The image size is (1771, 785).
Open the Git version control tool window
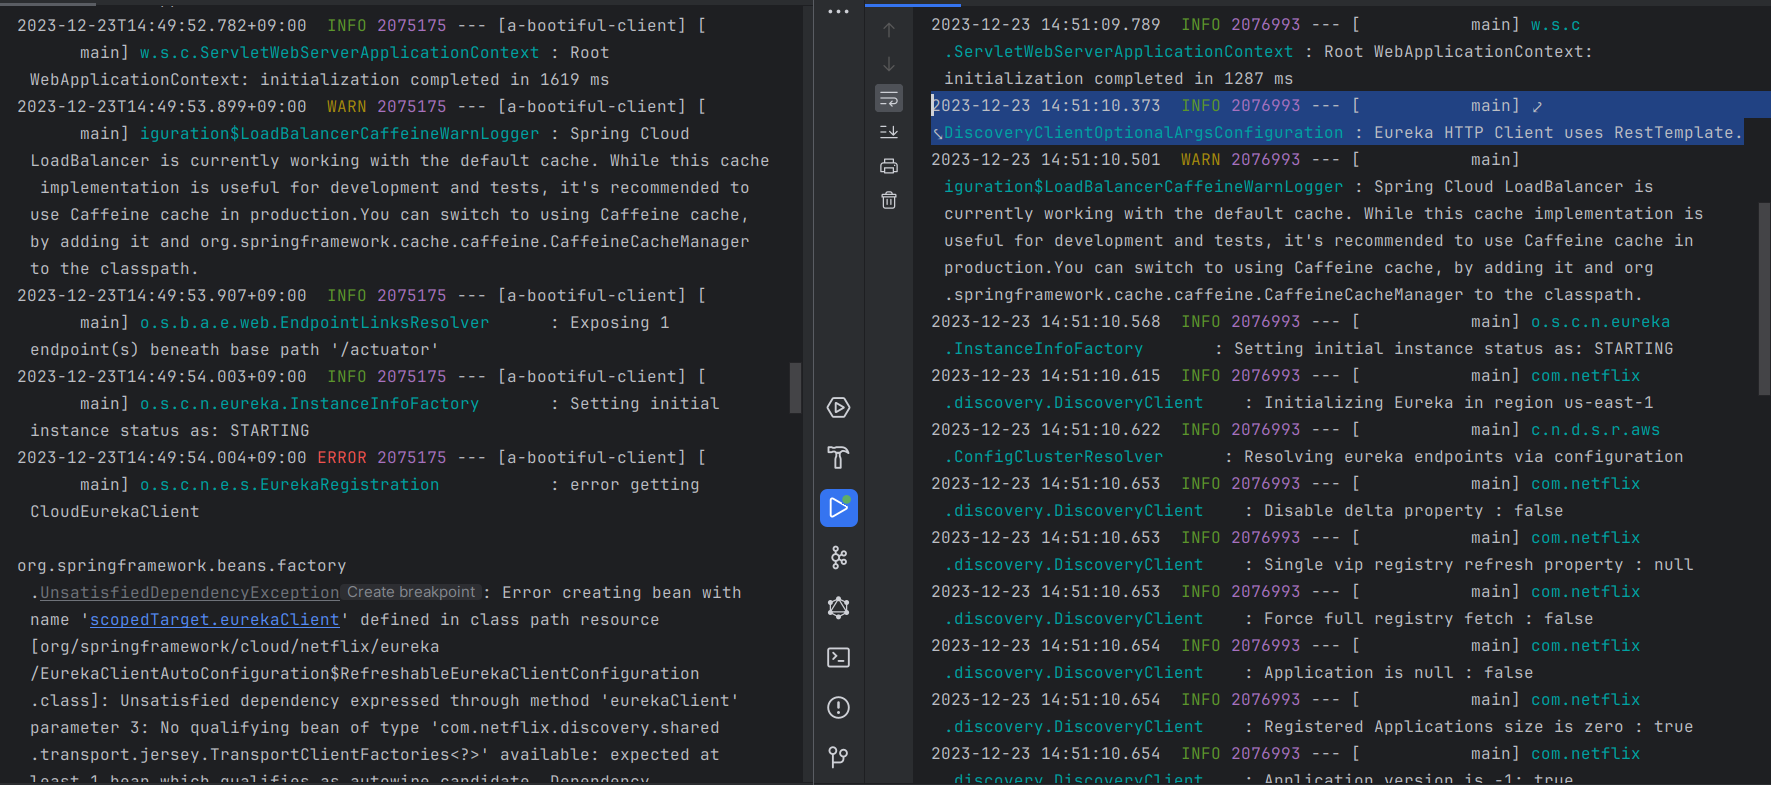[839, 757]
